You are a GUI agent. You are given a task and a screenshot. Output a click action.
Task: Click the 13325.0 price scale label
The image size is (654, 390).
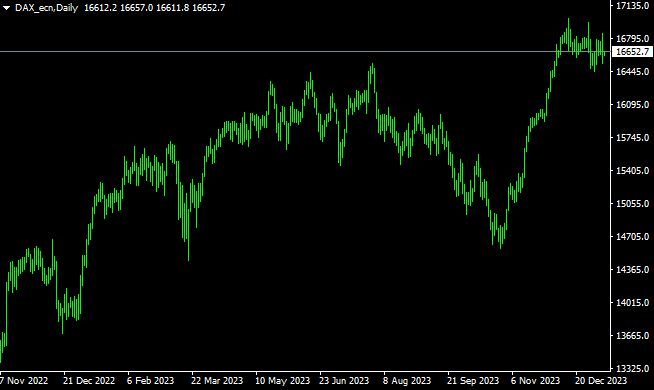[x=632, y=368]
